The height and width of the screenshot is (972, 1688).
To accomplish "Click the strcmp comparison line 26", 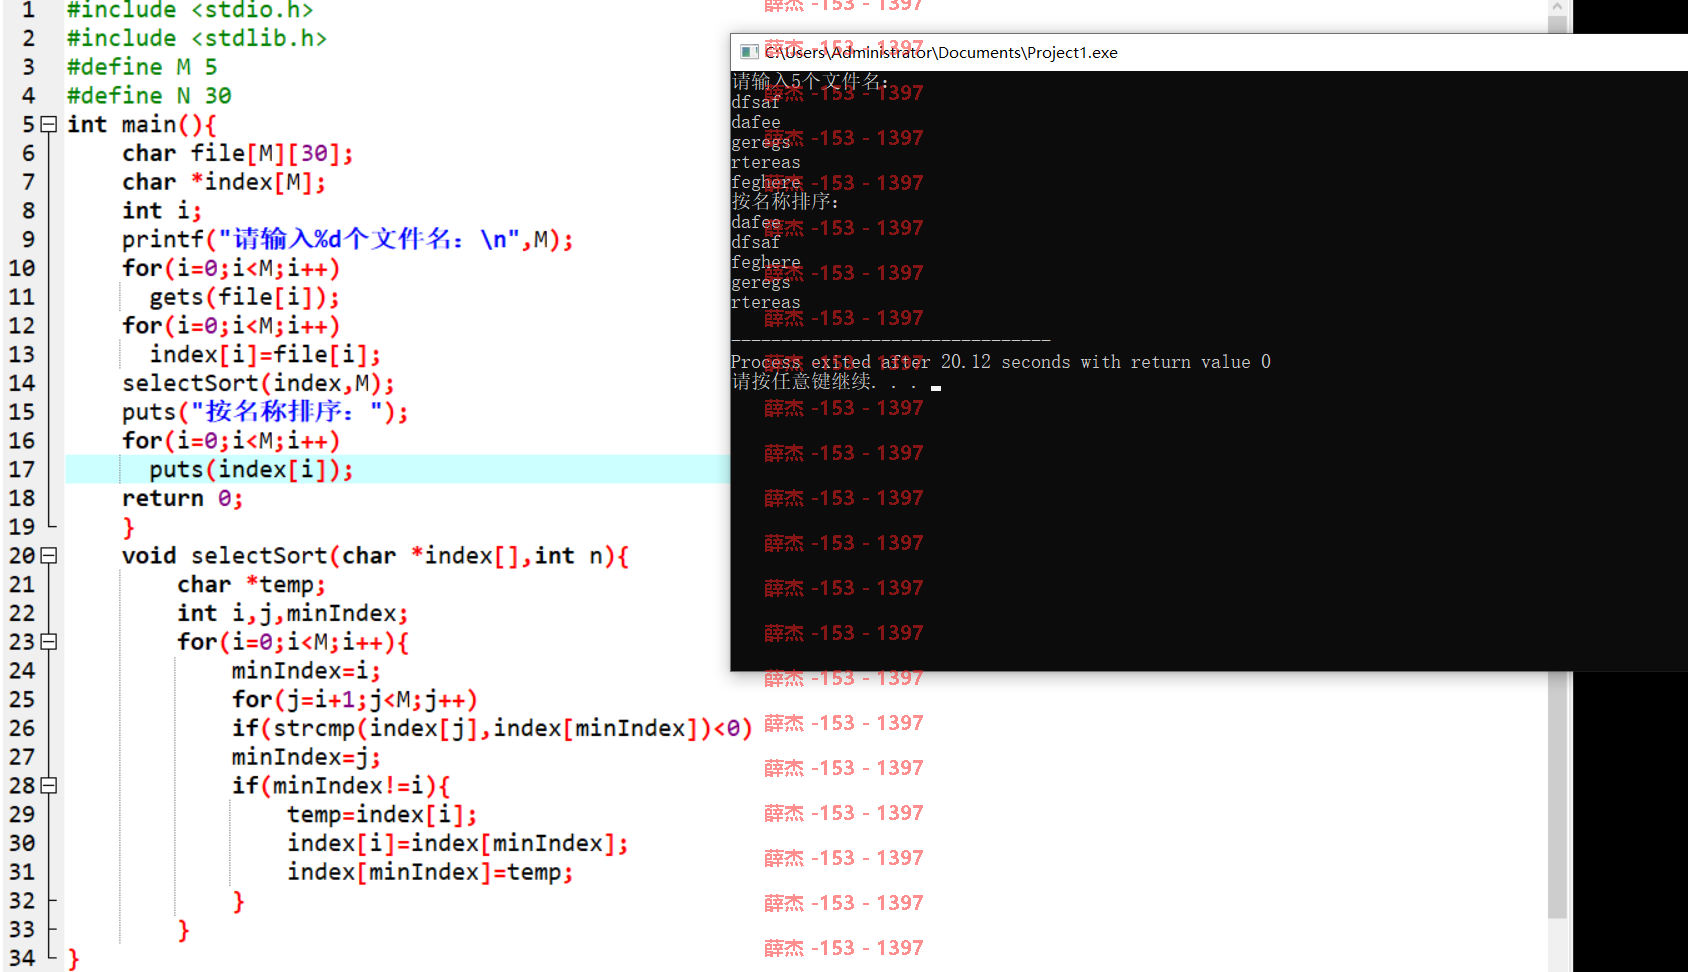I will [492, 729].
